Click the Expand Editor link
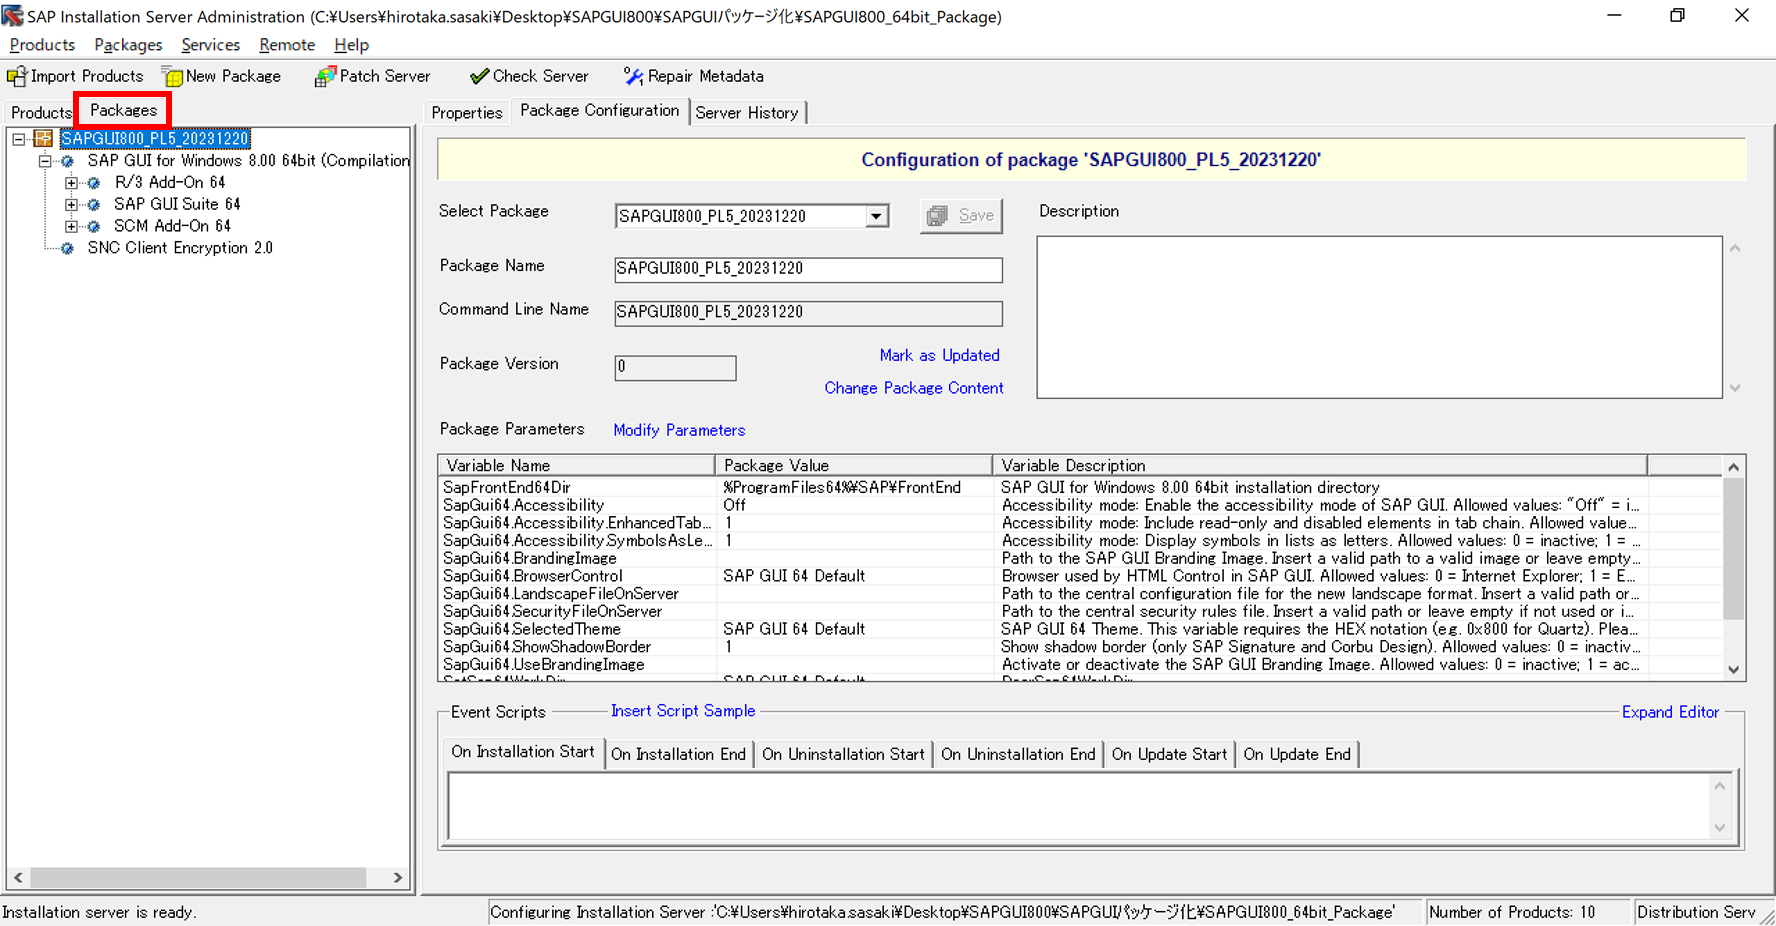1776x926 pixels. point(1670,712)
